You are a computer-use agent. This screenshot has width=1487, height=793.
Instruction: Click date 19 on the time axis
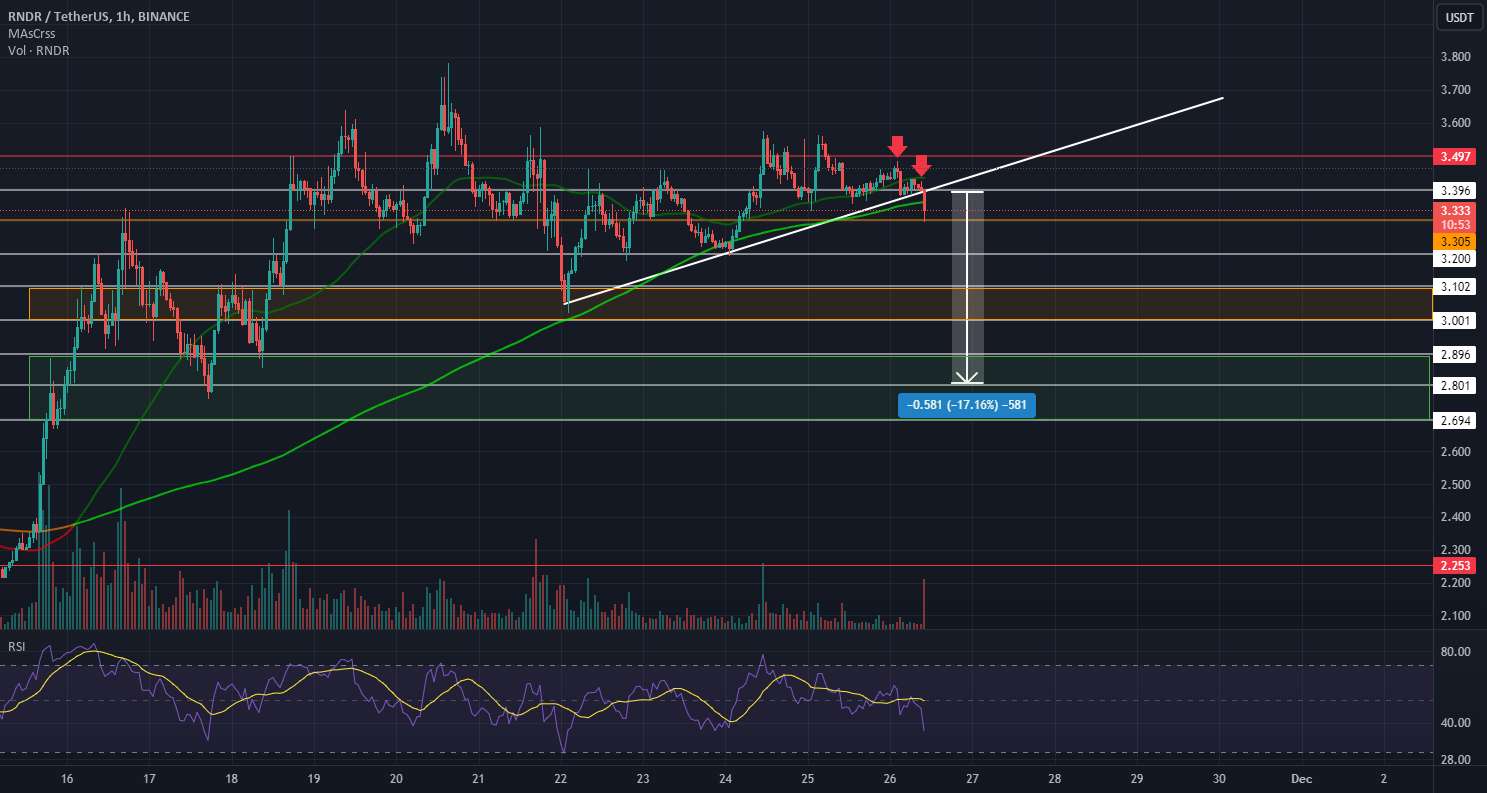(x=313, y=777)
